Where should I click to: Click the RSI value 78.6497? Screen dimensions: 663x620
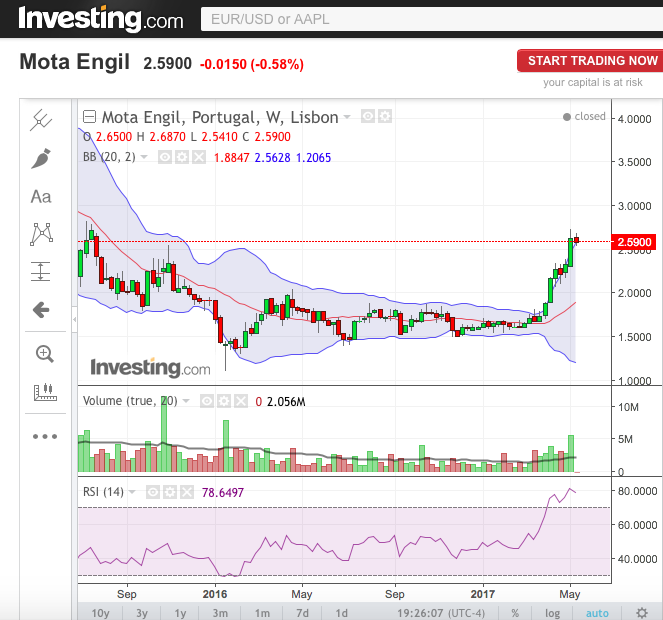[223, 492]
